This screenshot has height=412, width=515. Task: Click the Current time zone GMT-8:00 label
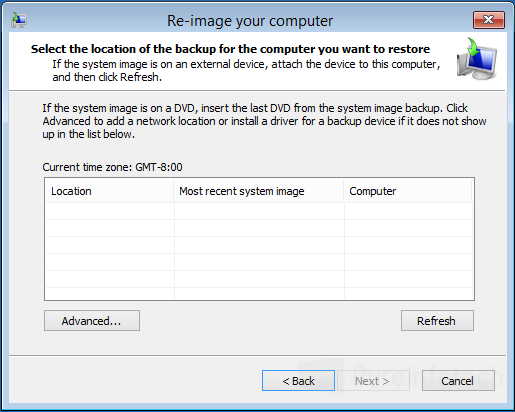click(112, 167)
